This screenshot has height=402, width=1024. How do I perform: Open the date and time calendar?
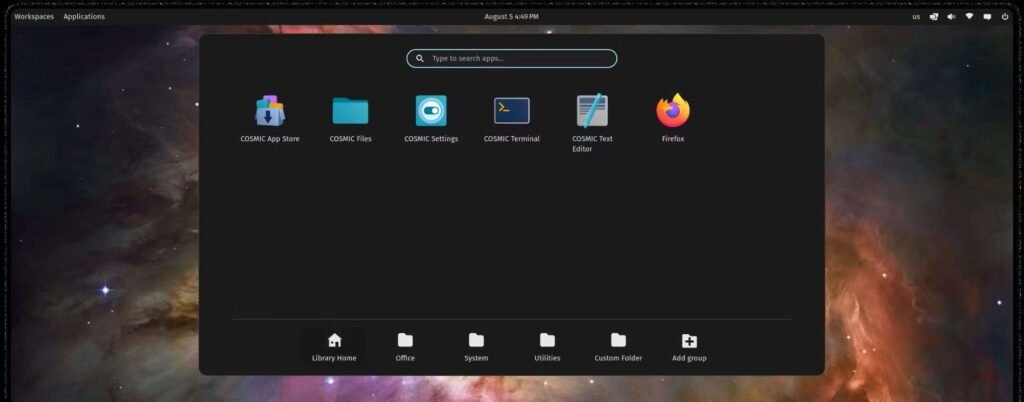[511, 16]
